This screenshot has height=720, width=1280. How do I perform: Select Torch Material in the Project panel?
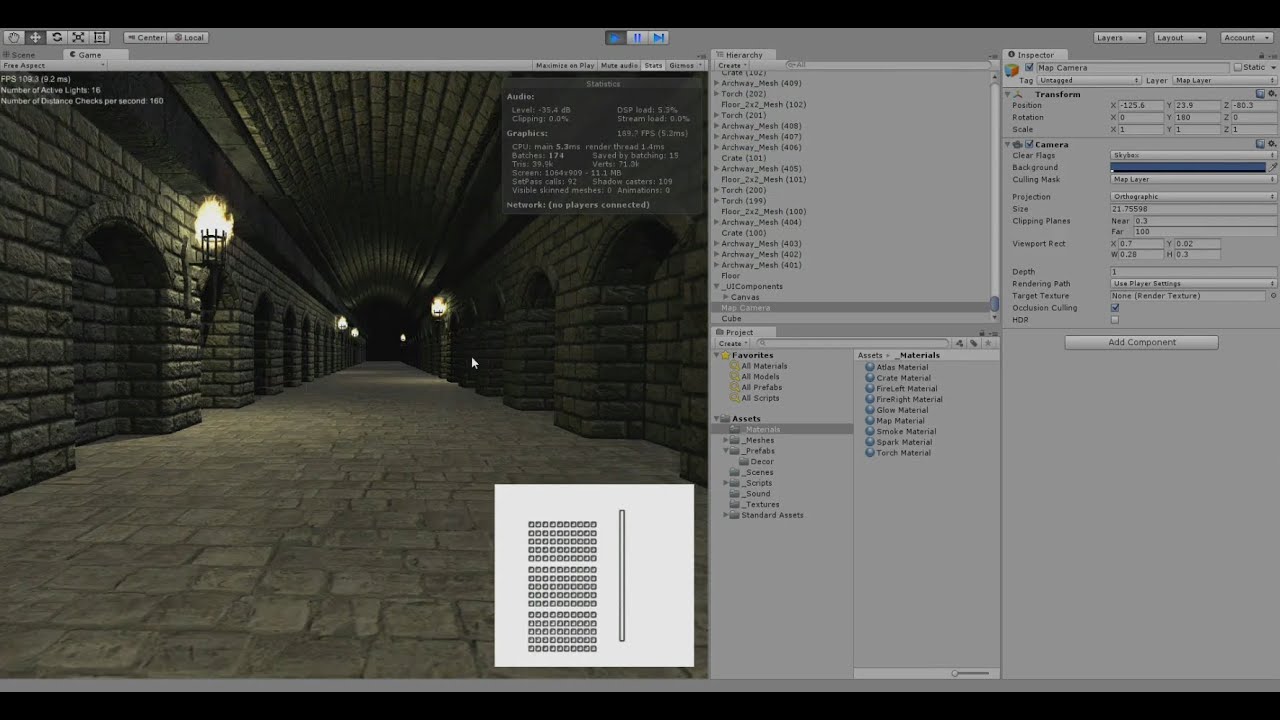tap(903, 453)
